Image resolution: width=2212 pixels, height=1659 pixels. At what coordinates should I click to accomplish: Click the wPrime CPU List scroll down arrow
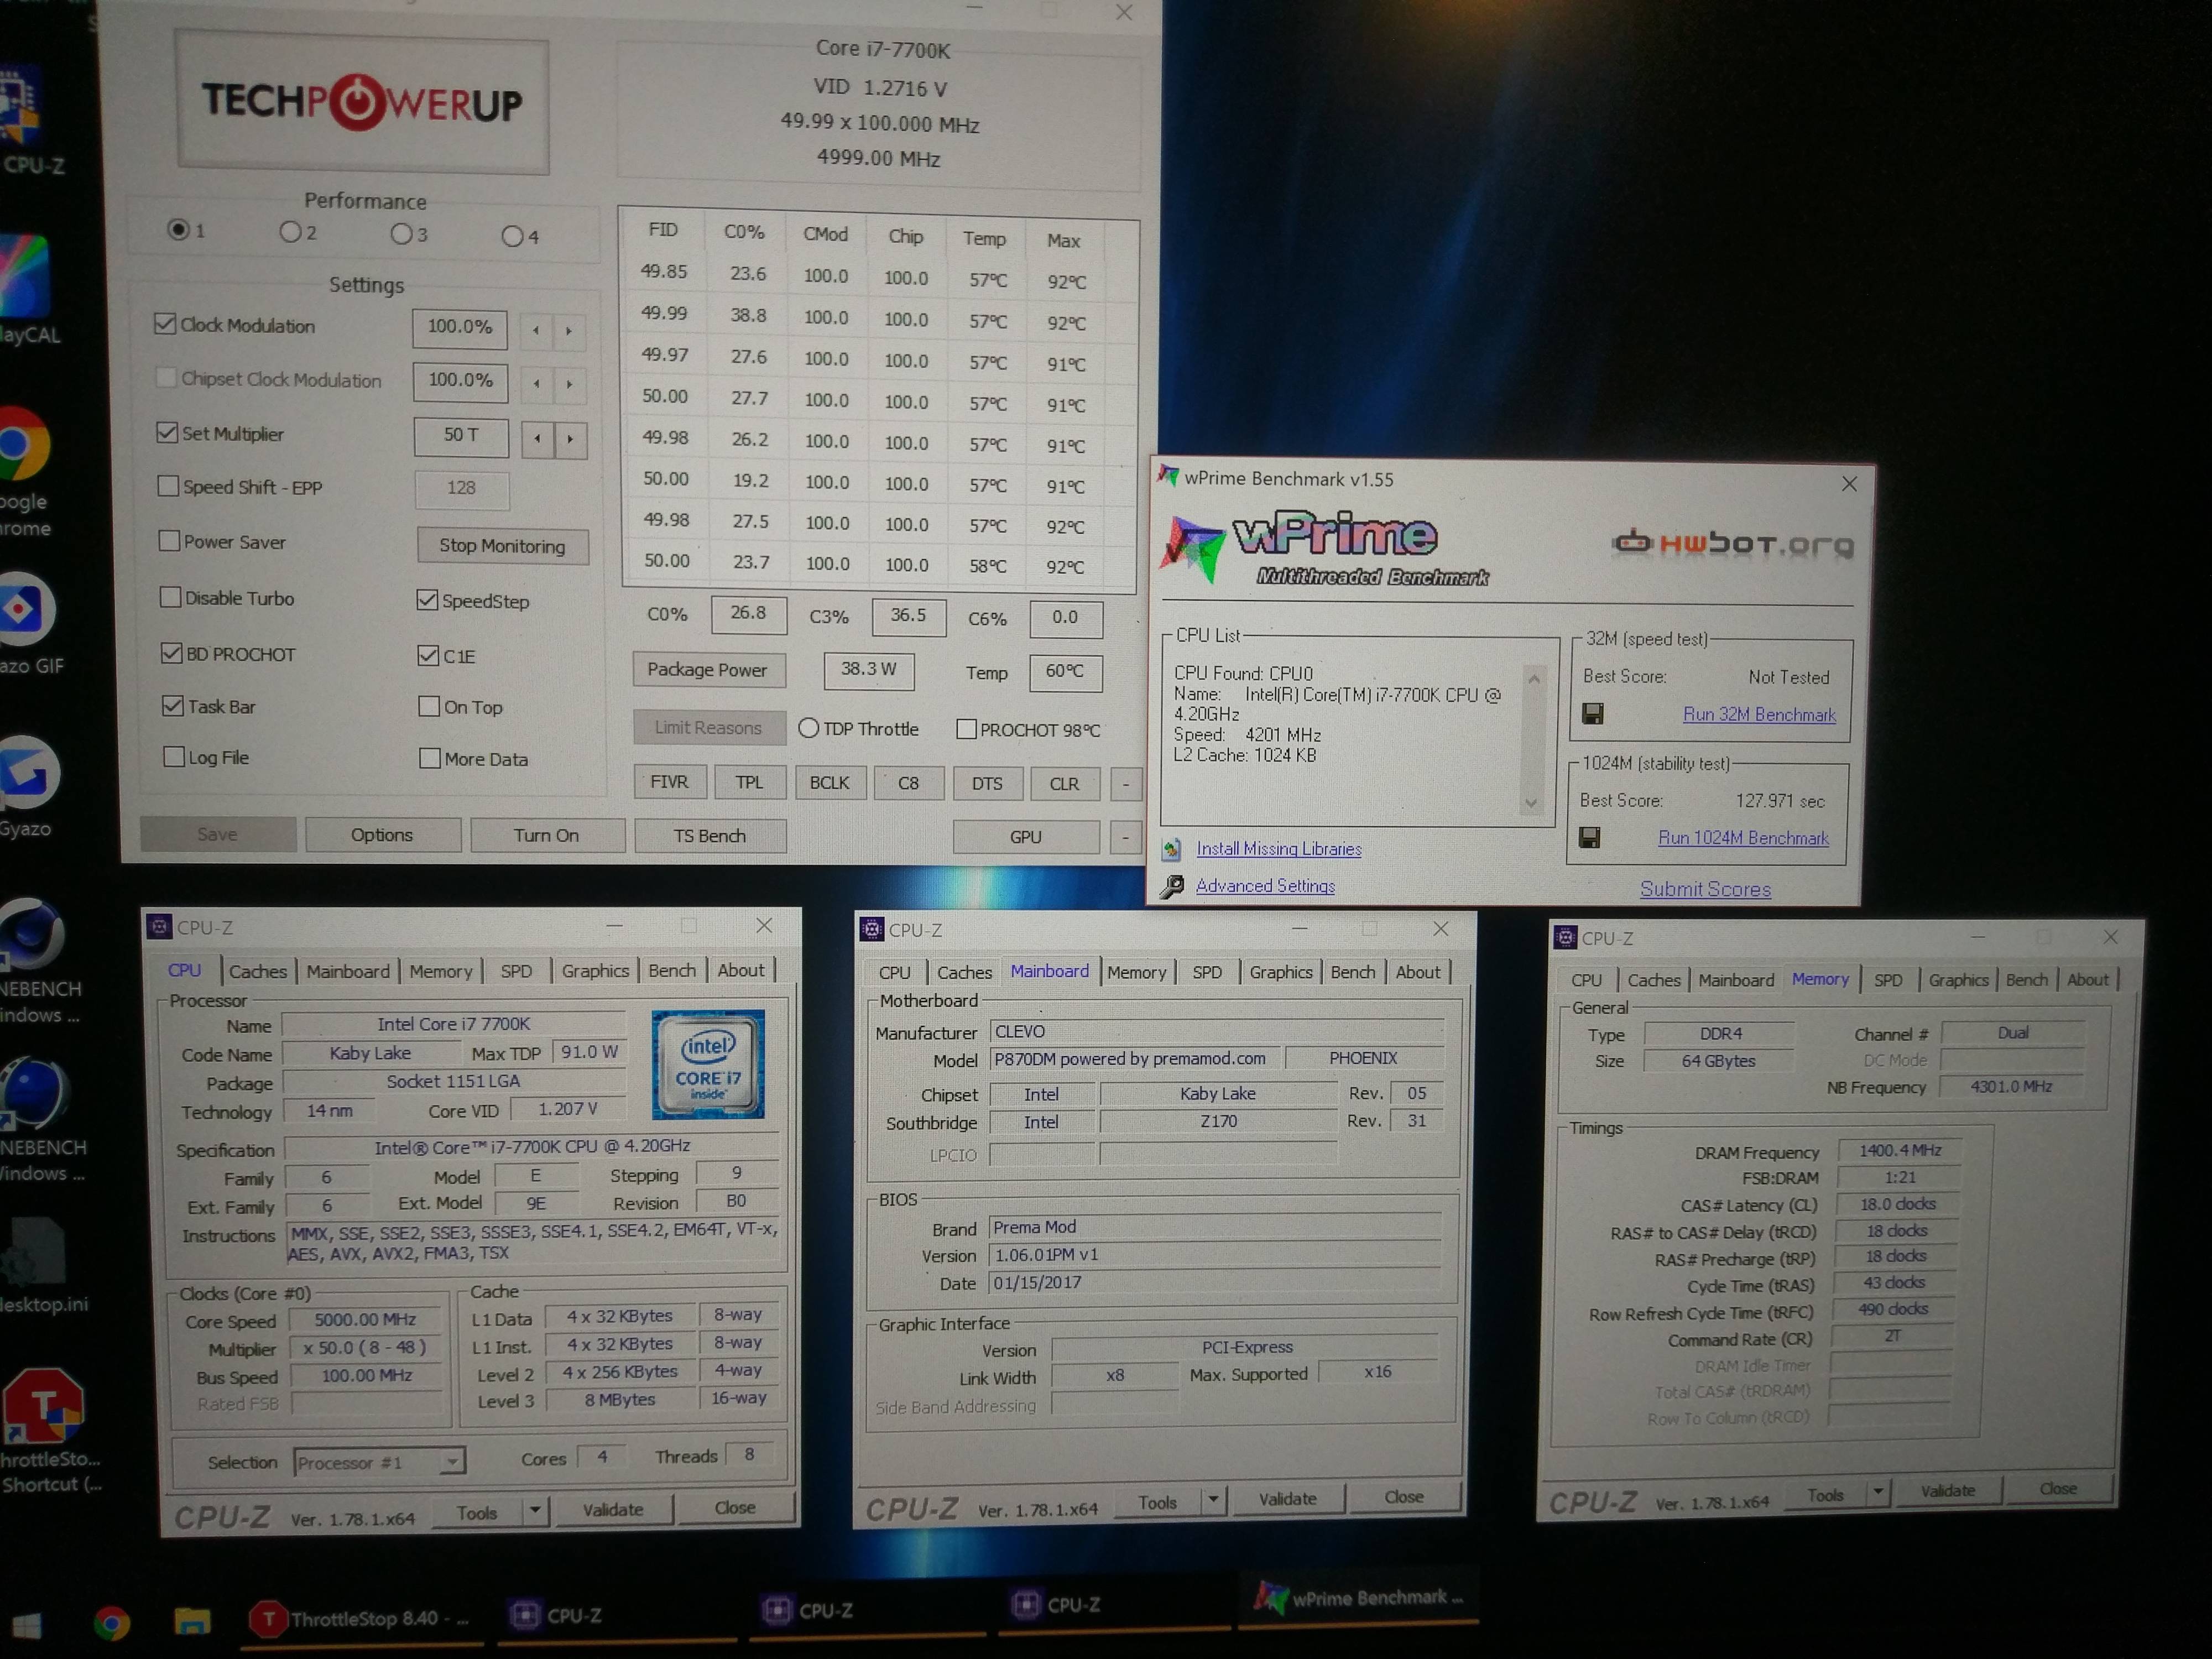[x=1531, y=803]
